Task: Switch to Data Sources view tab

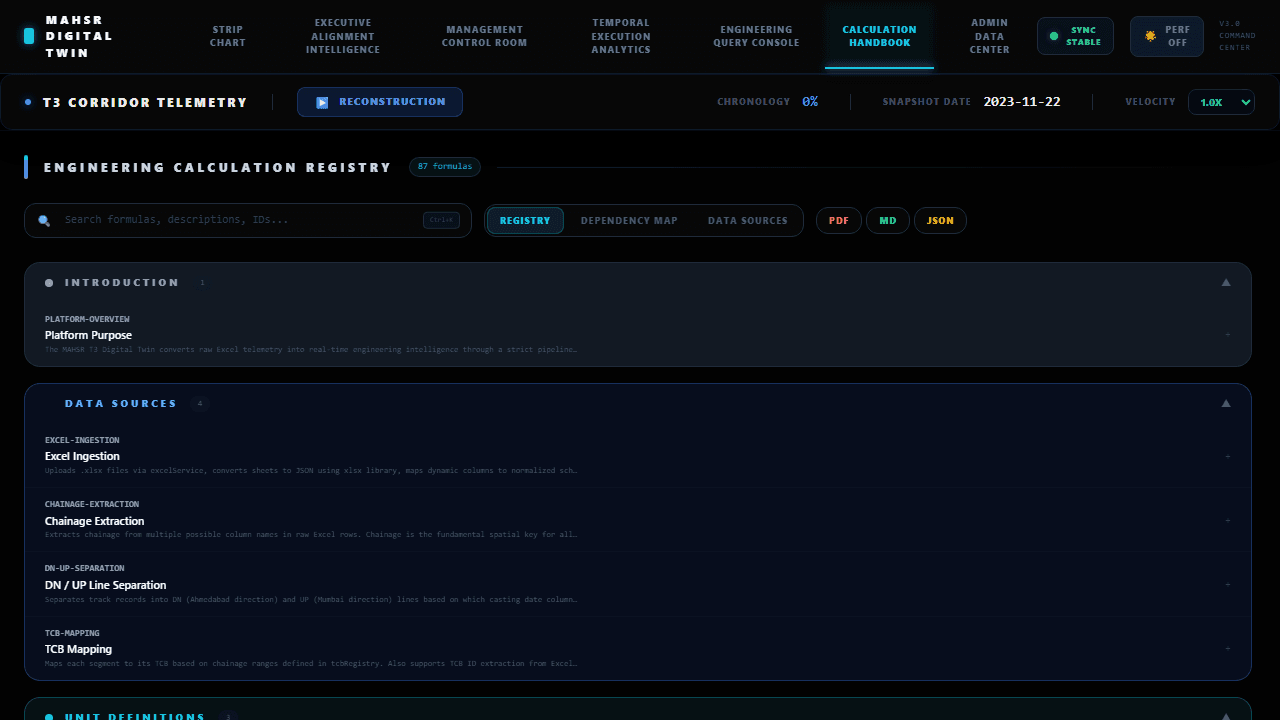Action: (x=748, y=221)
